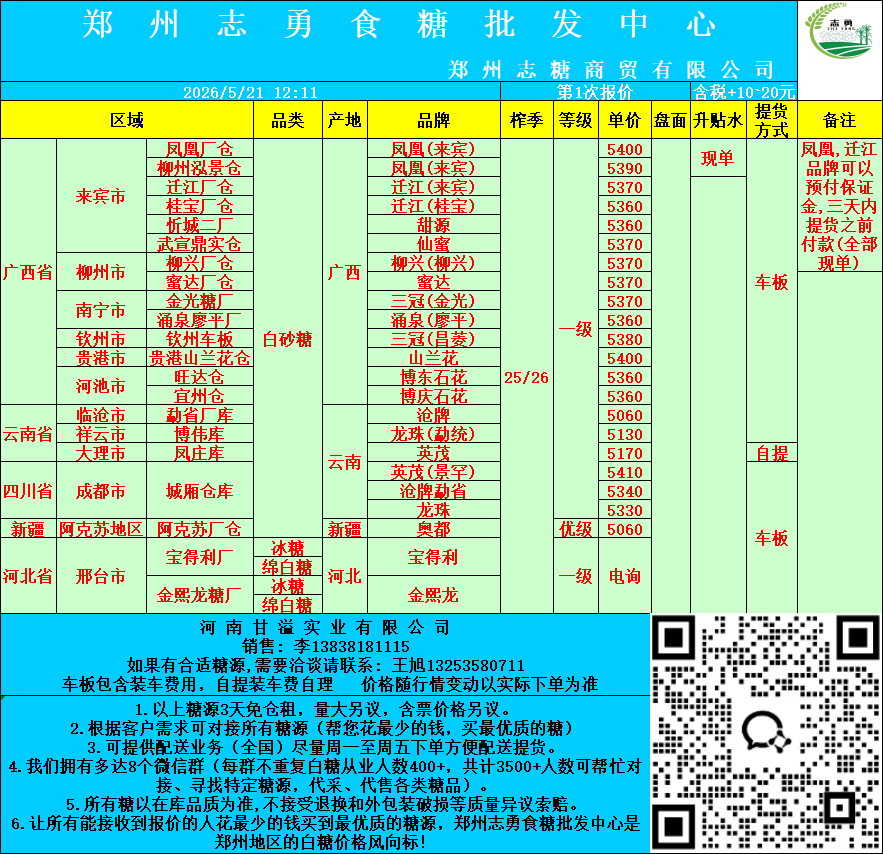Select the 蜜达厂仓 cell

coord(199,281)
